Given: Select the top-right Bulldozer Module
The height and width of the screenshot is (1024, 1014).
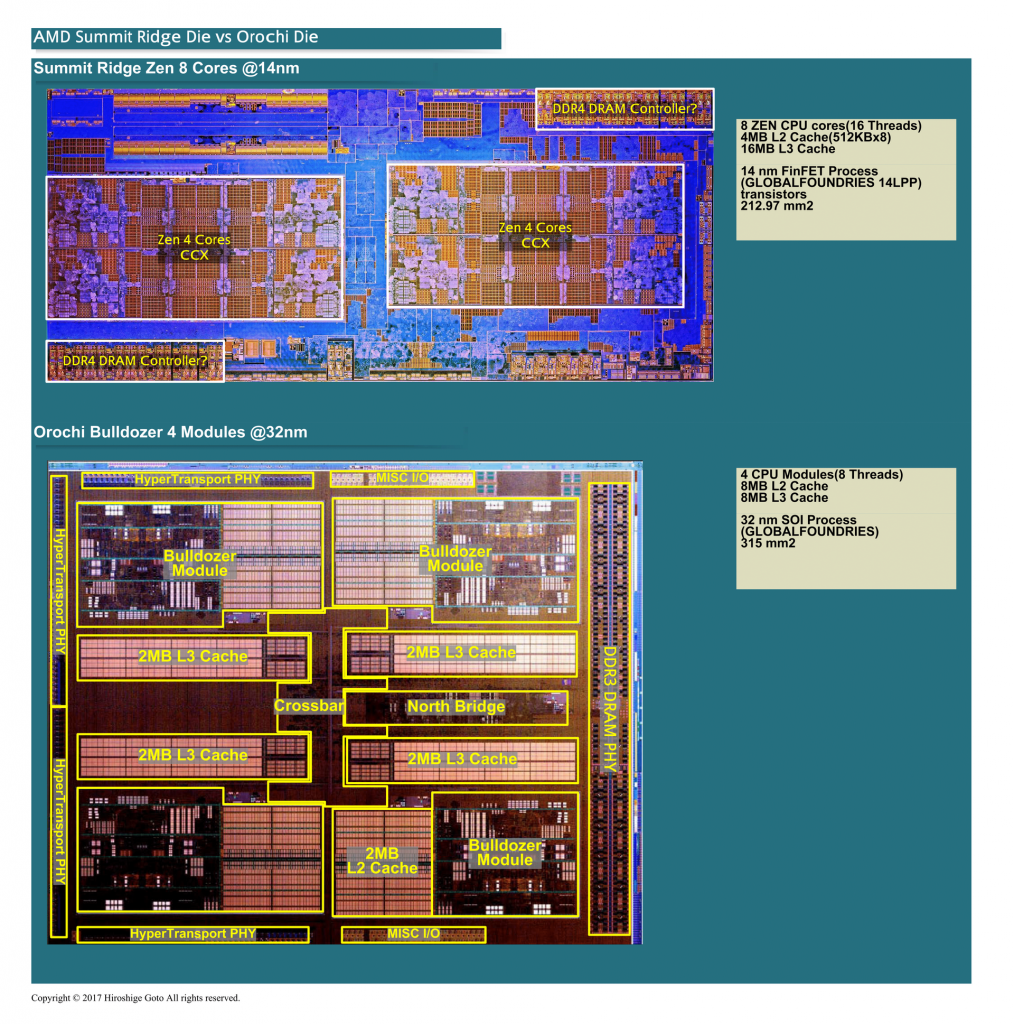Looking at the screenshot, I should (x=455, y=559).
